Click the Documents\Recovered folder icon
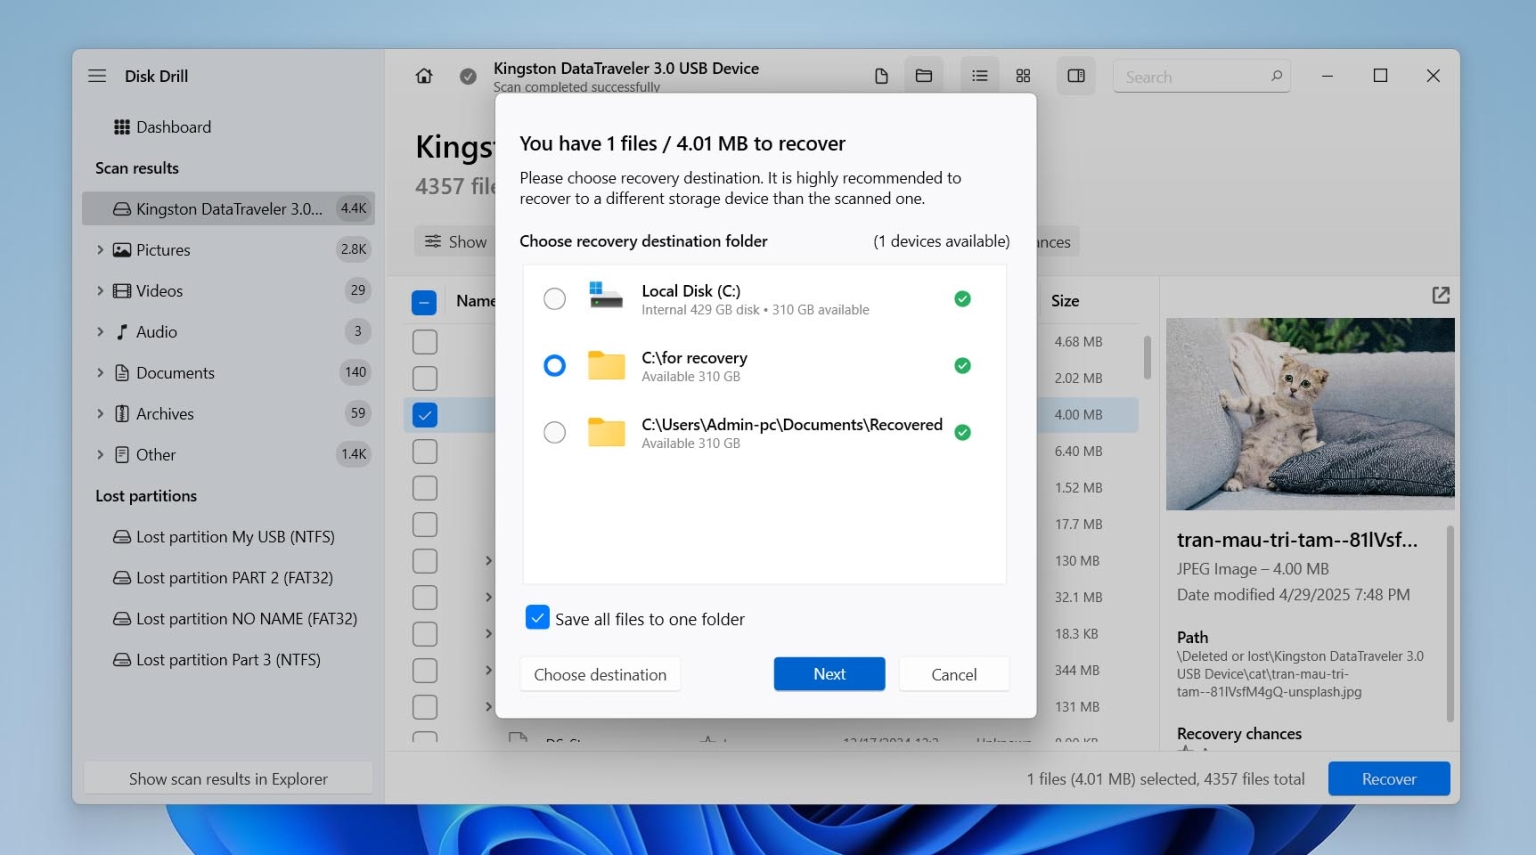This screenshot has height=855, width=1536. [606, 432]
